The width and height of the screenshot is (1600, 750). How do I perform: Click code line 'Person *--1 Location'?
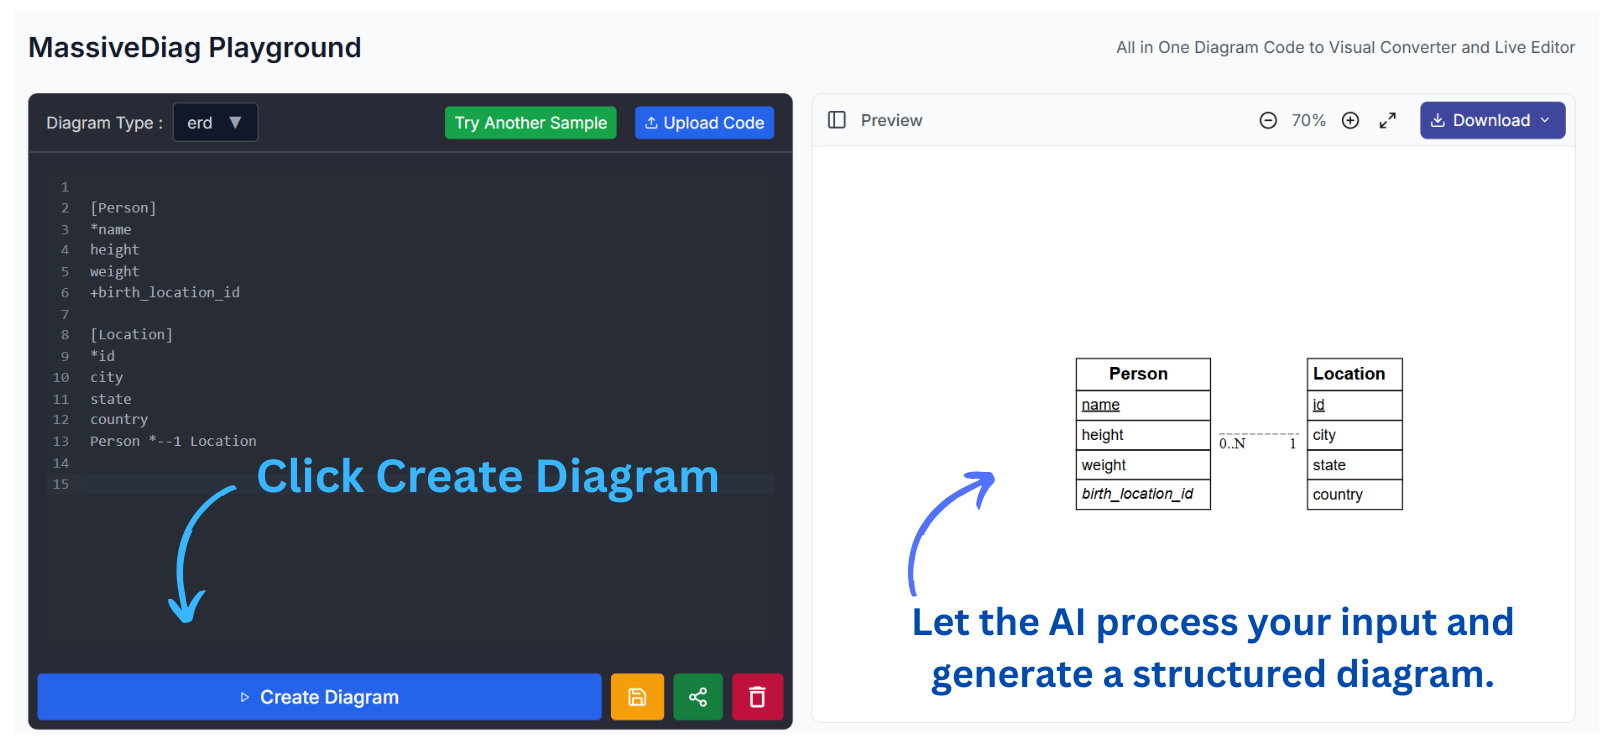(x=173, y=441)
